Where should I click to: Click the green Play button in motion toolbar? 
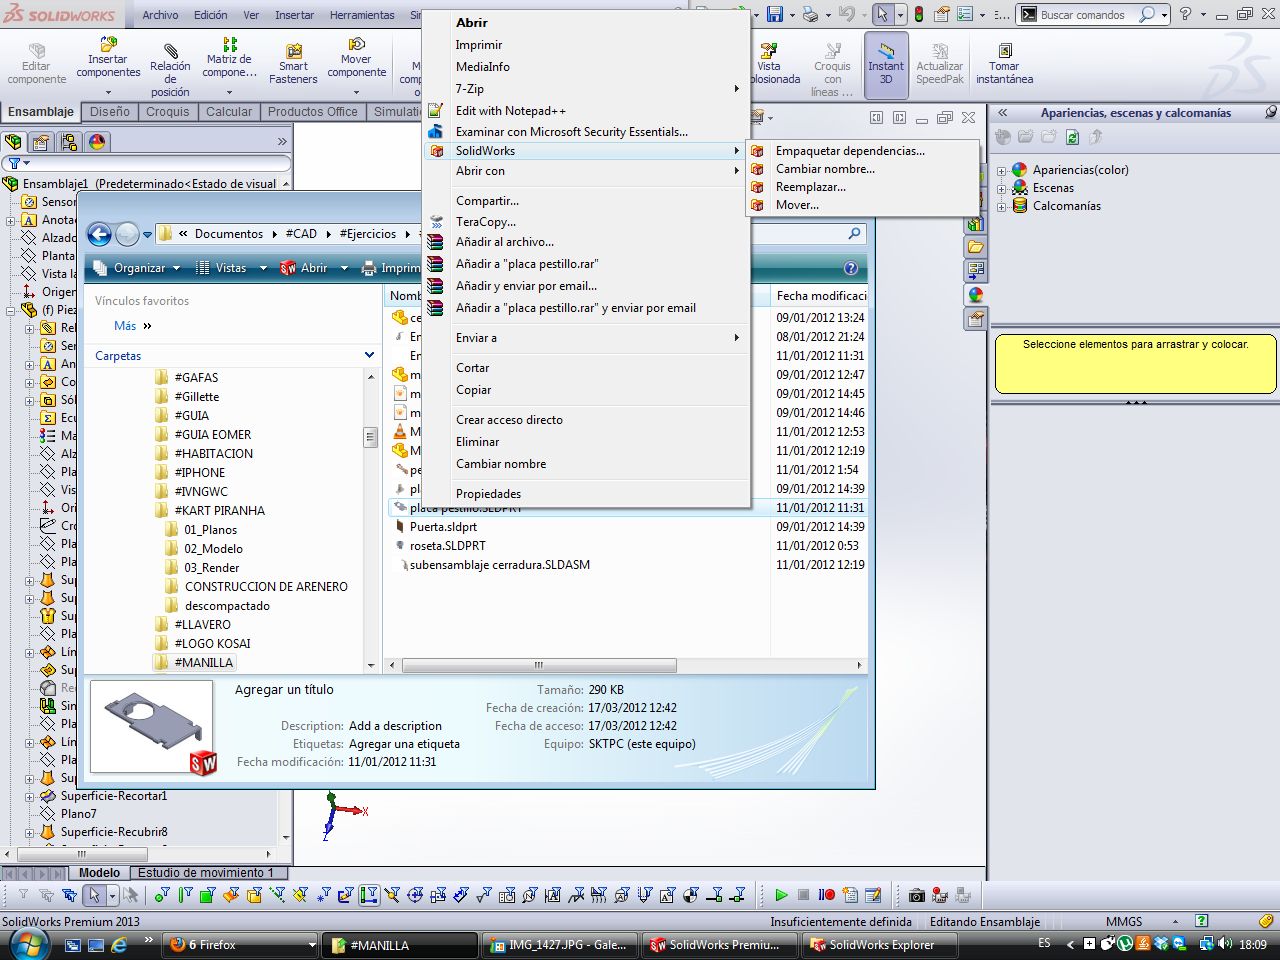pyautogui.click(x=781, y=895)
